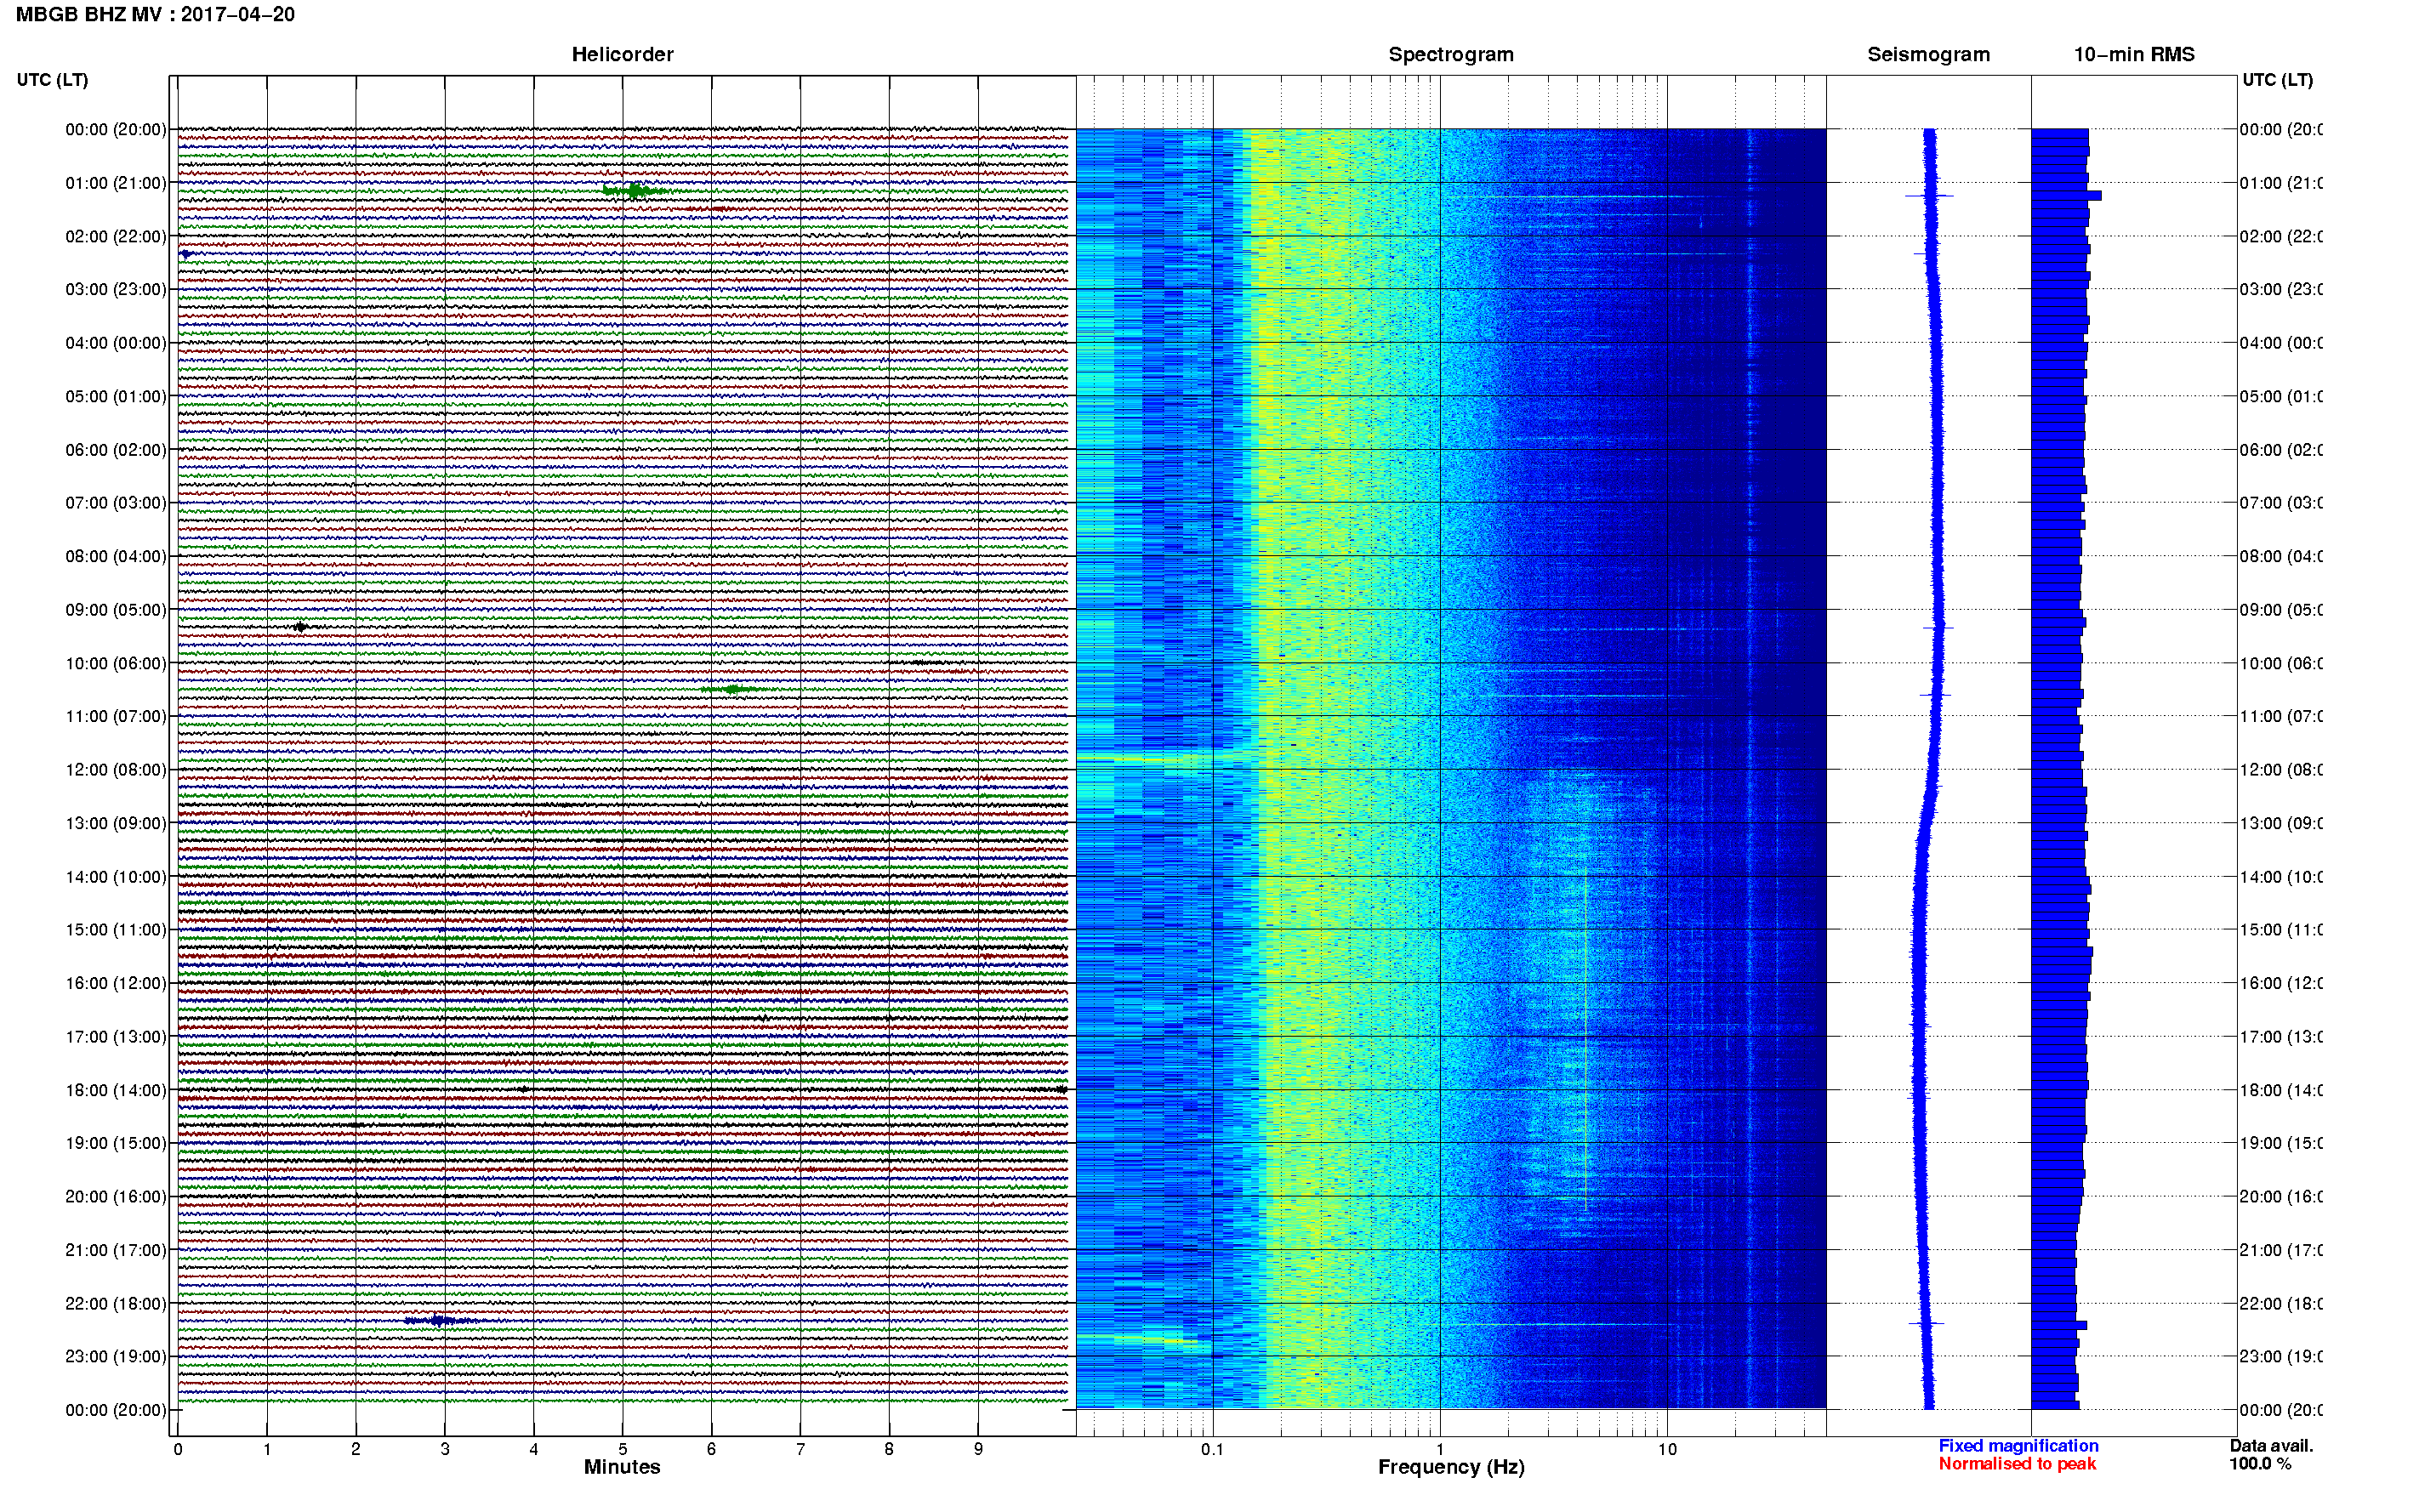This screenshot has width=2419, height=1512.
Task: Click the left '15:00 (11:00)' time label
Action: coord(116,930)
